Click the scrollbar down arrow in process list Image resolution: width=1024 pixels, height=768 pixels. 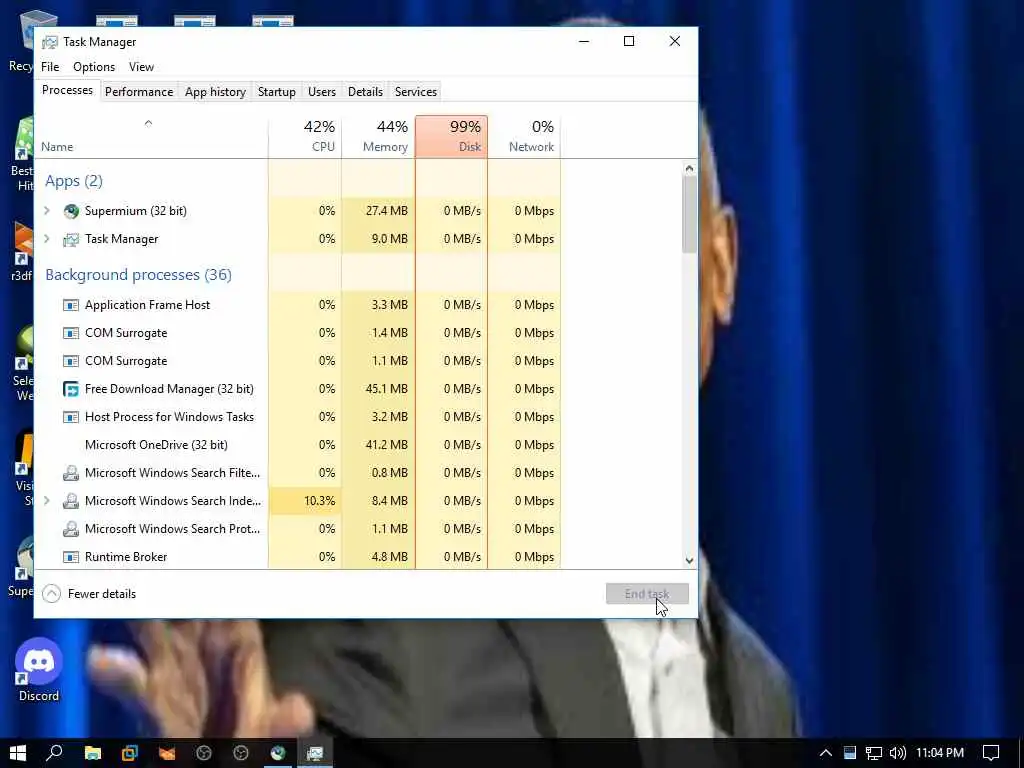689,560
